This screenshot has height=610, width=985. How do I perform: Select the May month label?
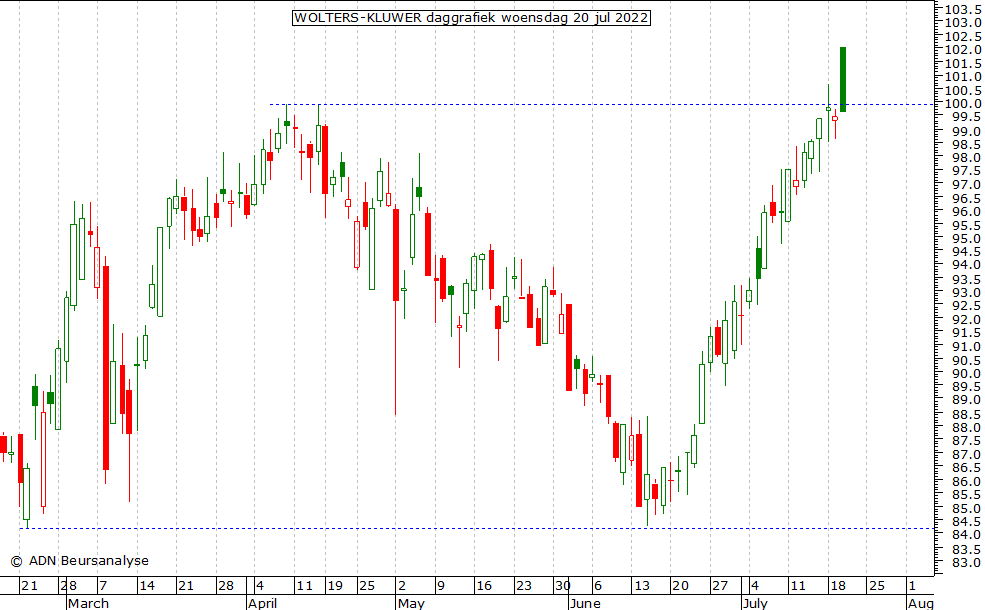(411, 603)
